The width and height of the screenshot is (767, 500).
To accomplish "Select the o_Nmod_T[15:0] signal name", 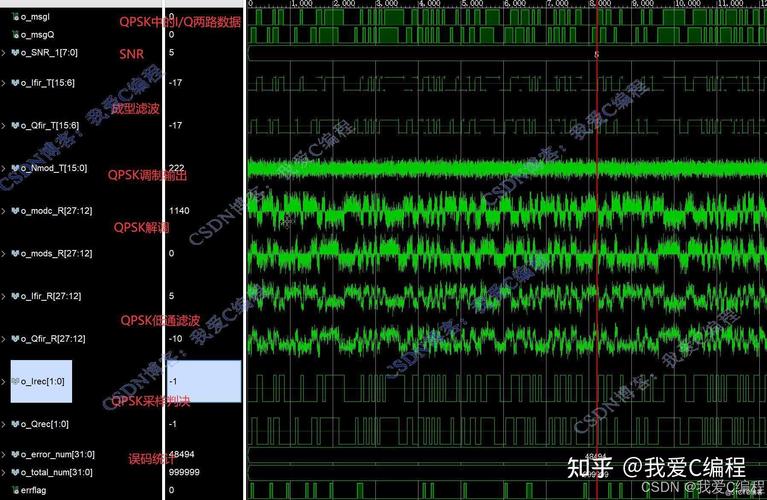I will tap(54, 168).
